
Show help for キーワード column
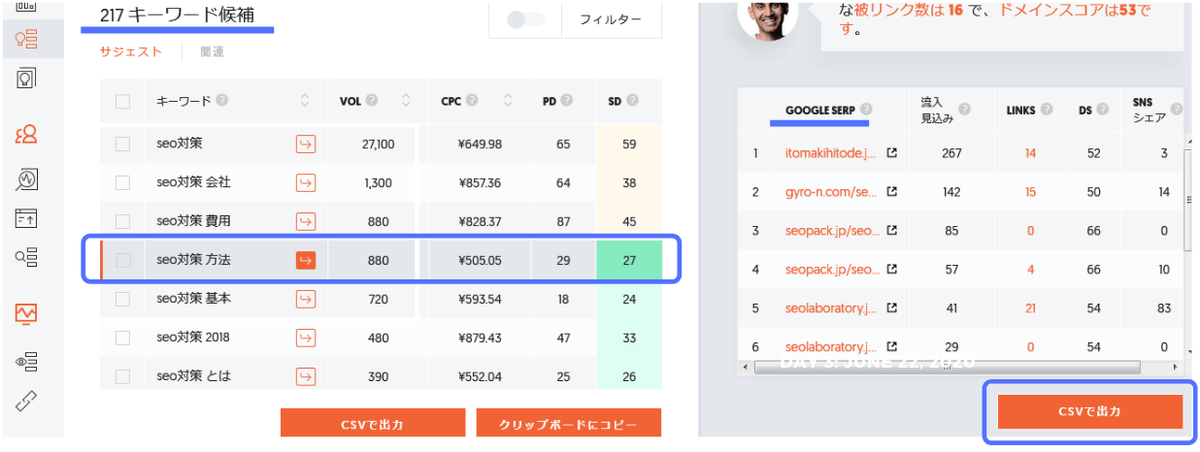222,100
